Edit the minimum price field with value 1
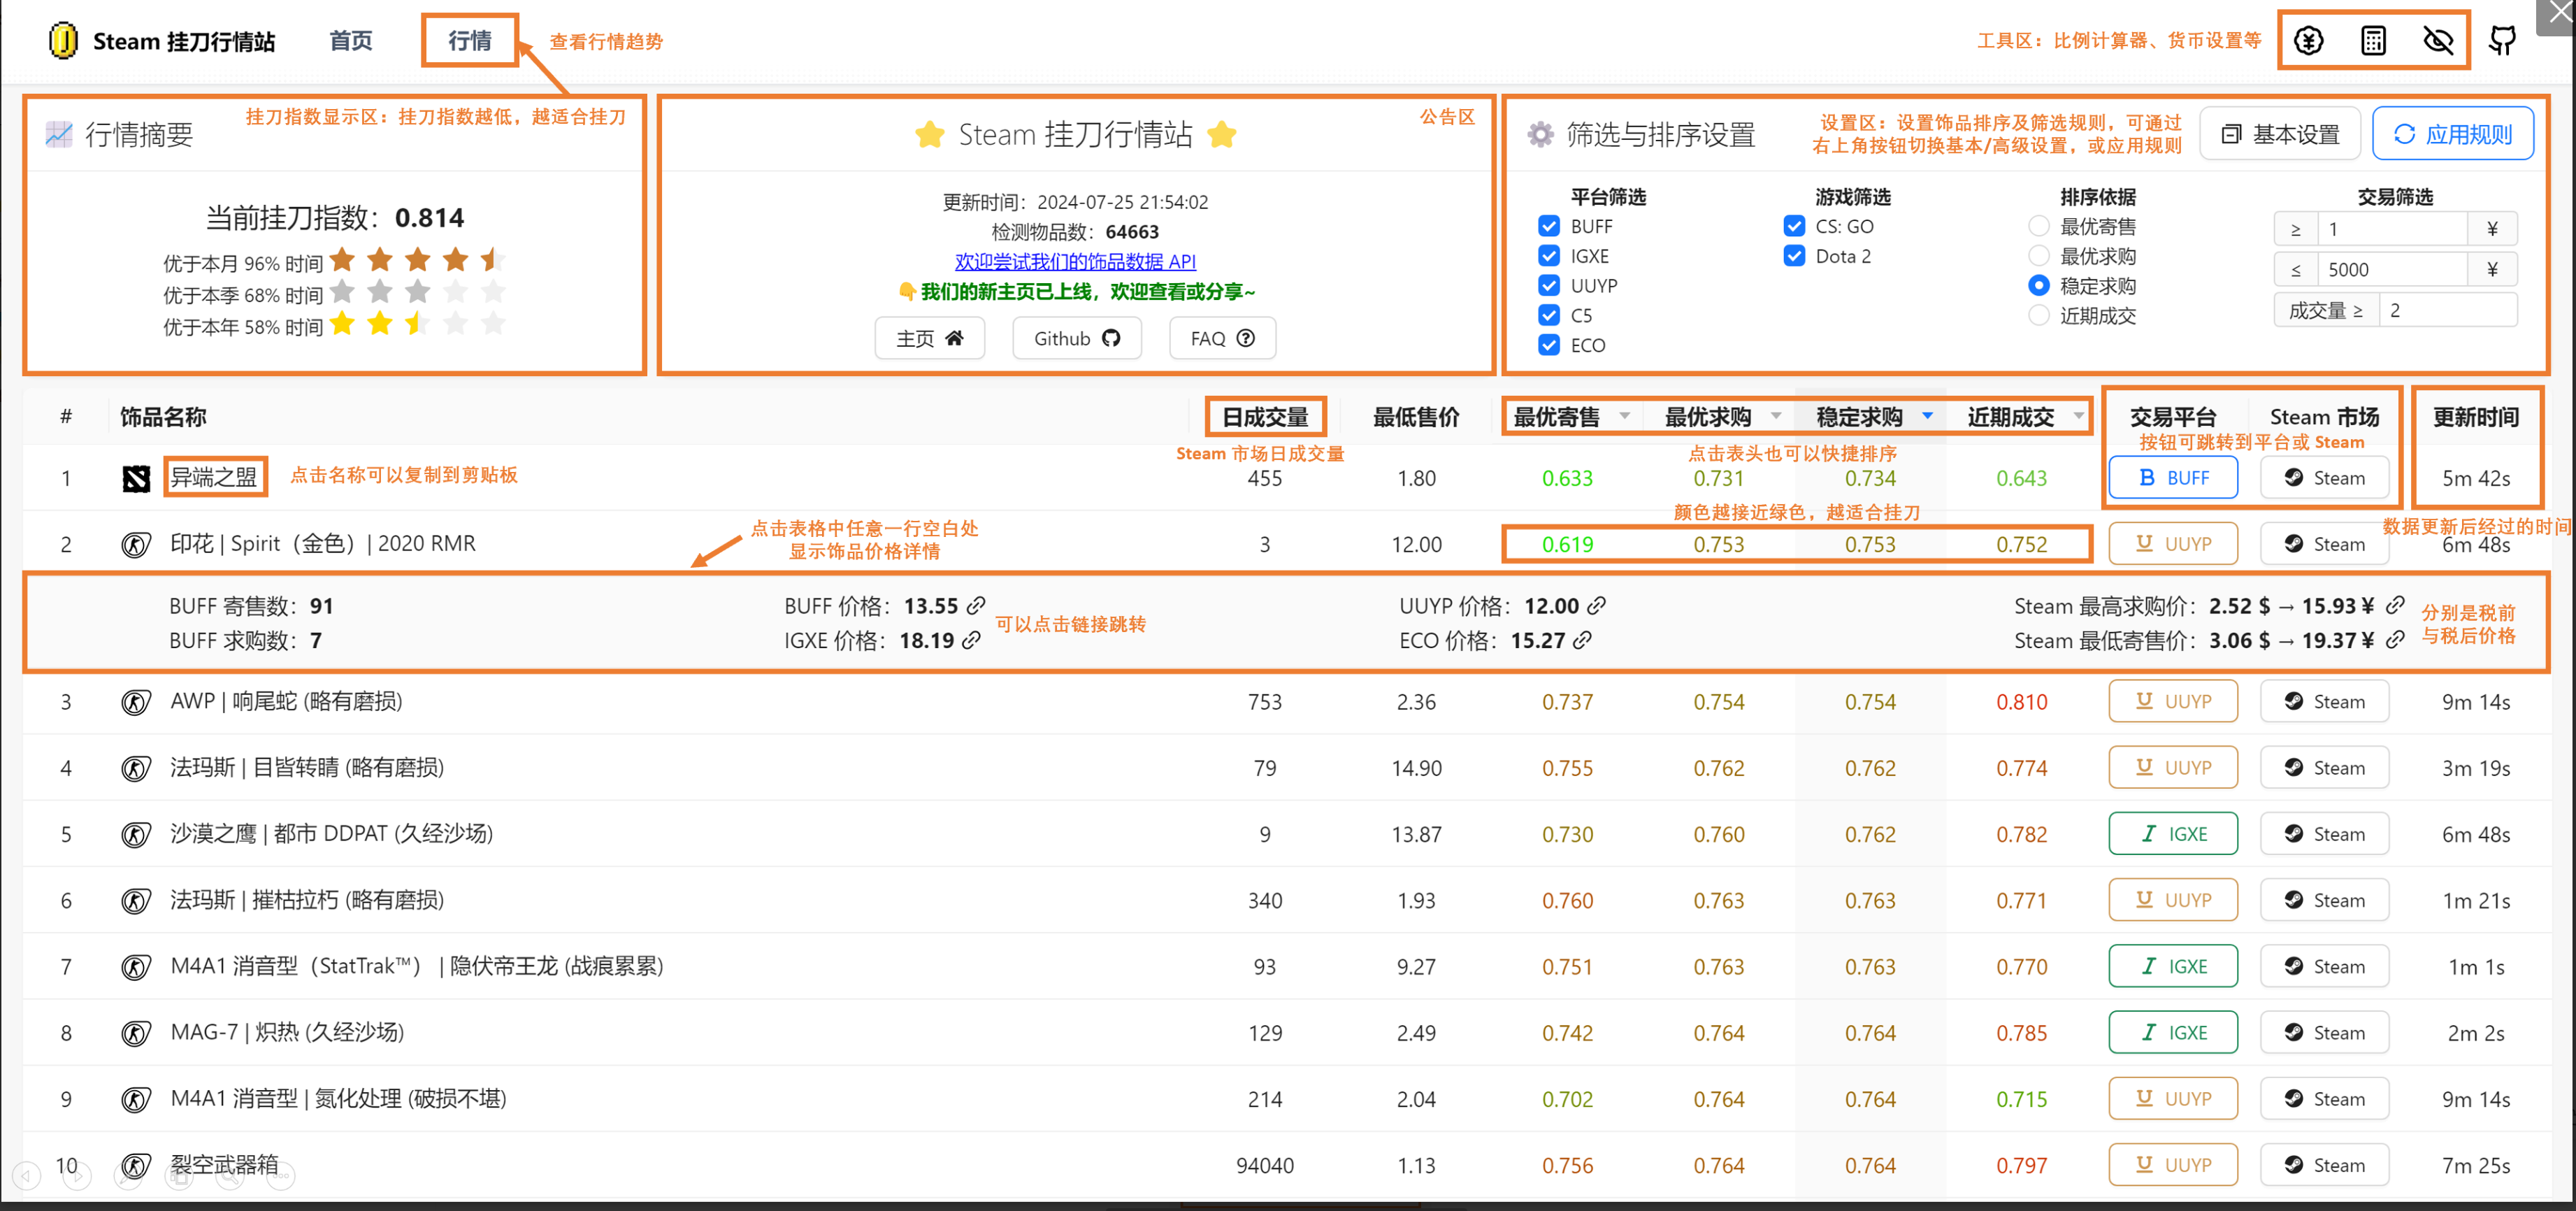The image size is (2576, 1211). coord(2392,229)
